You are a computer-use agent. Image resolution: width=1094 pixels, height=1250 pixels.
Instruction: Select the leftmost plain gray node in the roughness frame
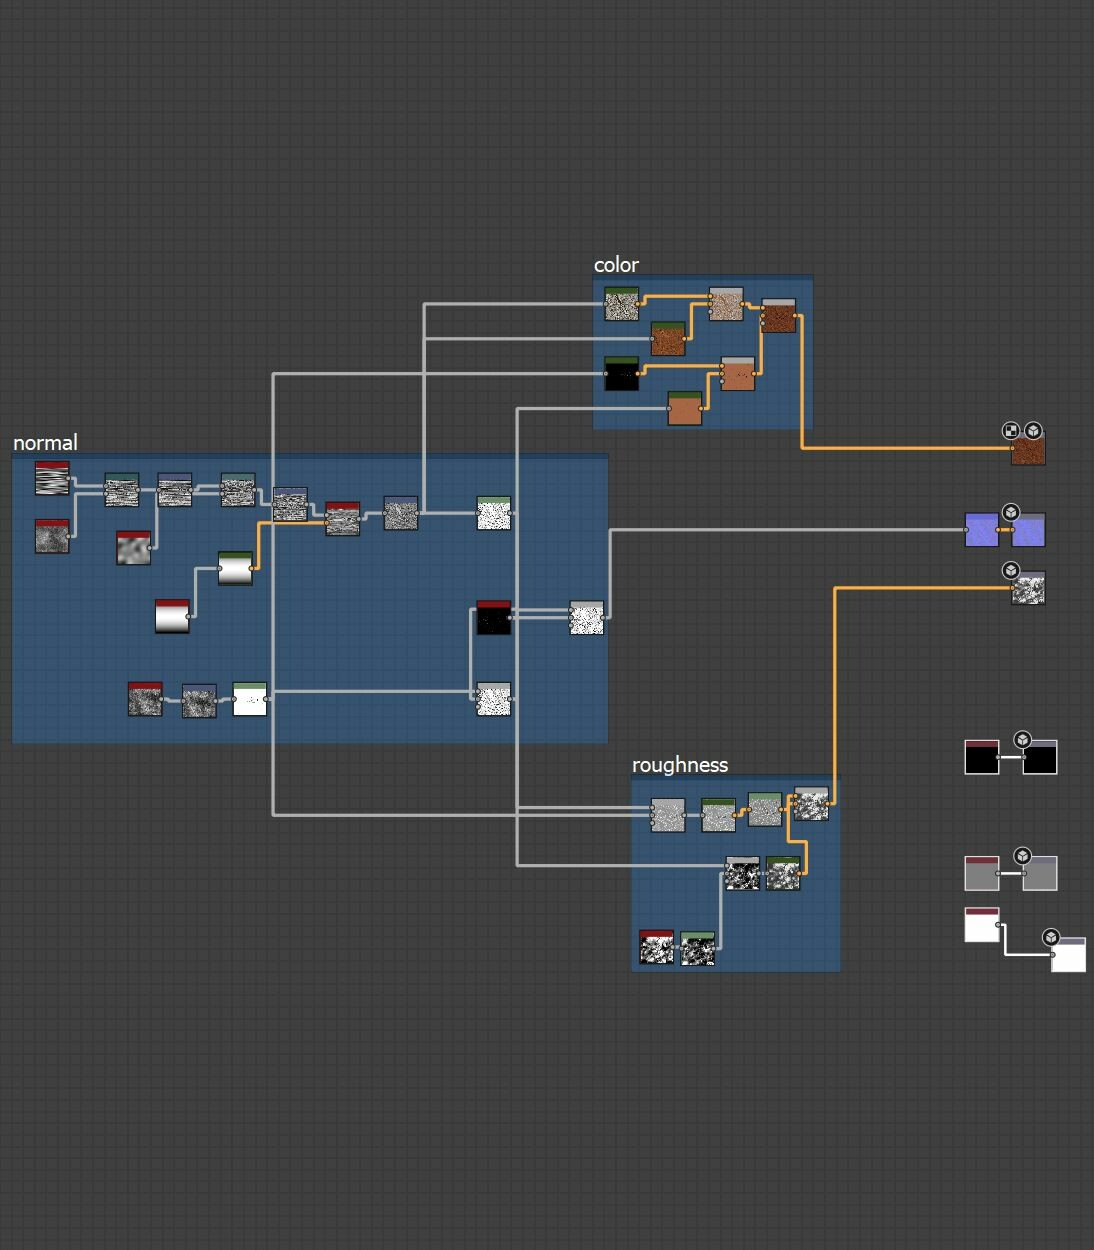point(667,815)
